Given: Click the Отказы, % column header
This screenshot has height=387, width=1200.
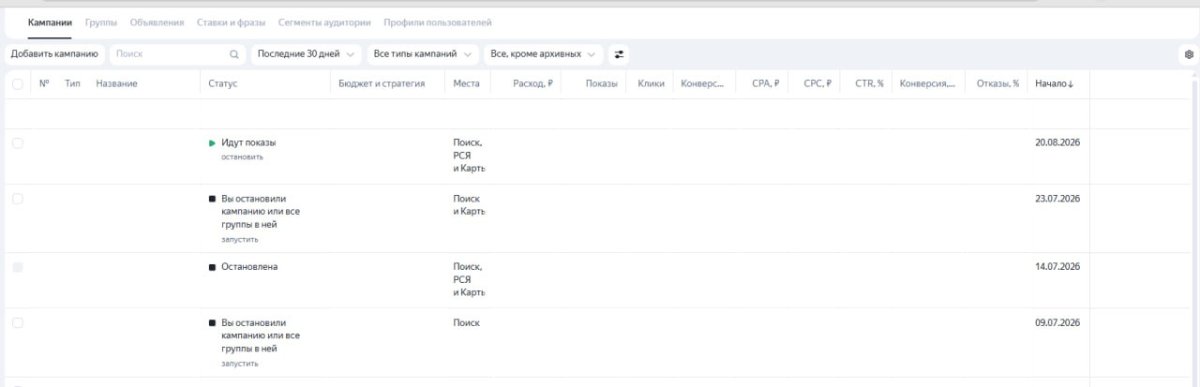Looking at the screenshot, I should coord(998,84).
